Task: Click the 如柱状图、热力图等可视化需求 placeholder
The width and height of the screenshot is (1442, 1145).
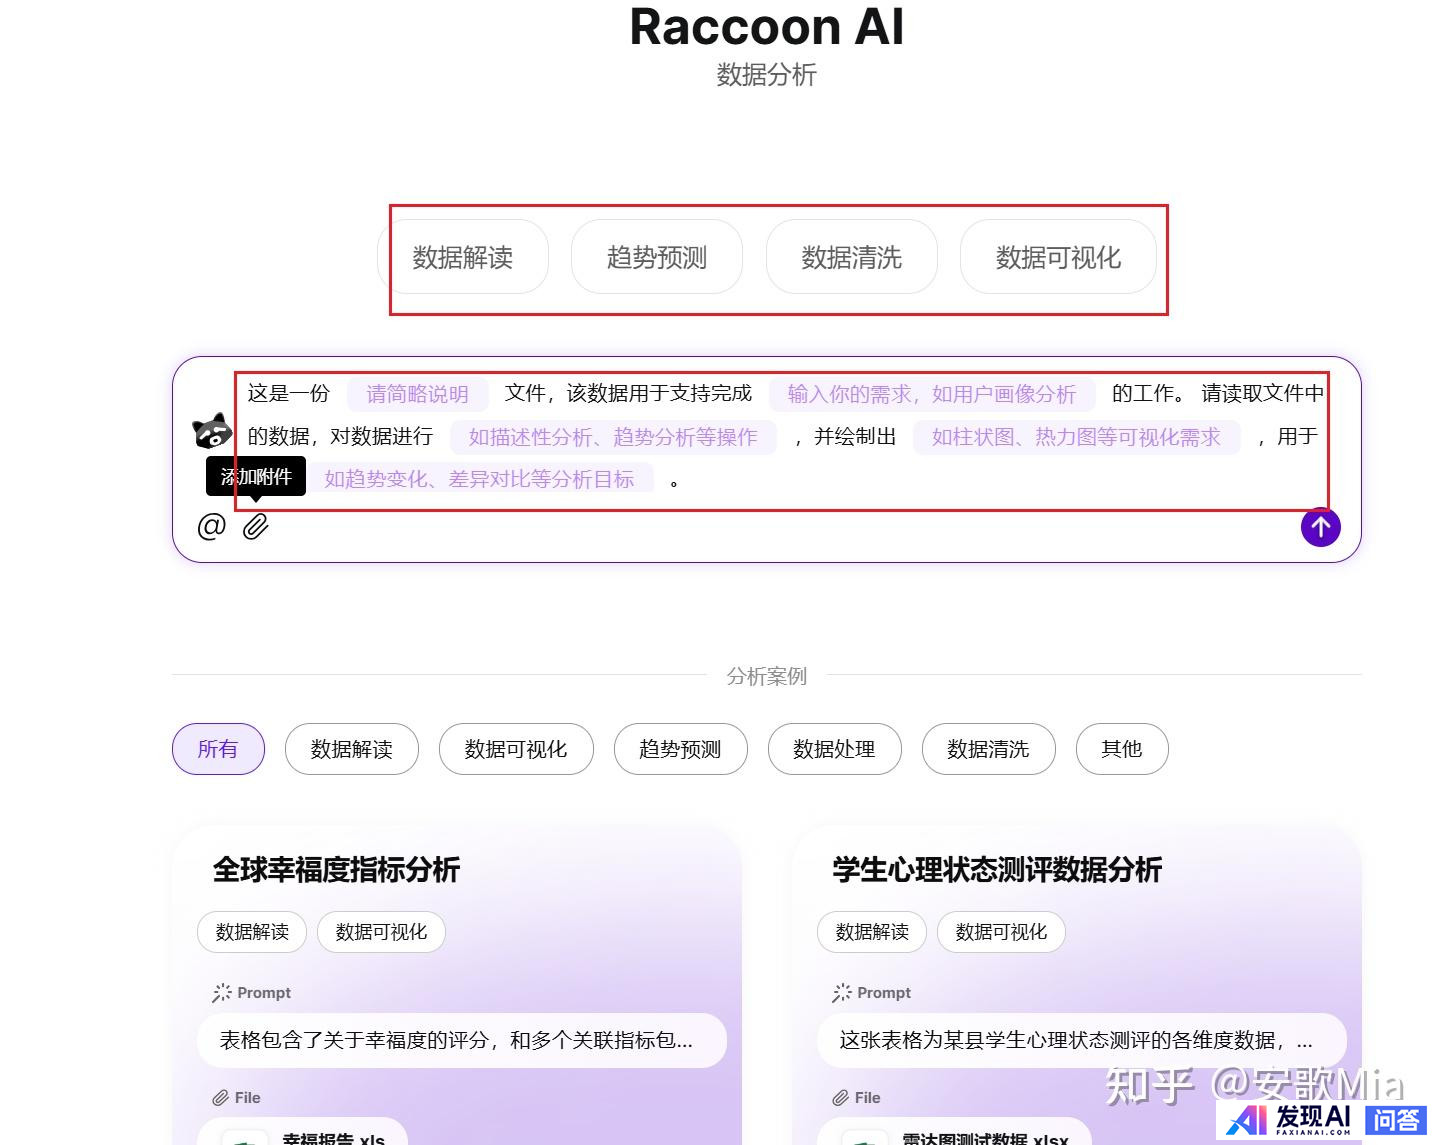Action: 1076,437
